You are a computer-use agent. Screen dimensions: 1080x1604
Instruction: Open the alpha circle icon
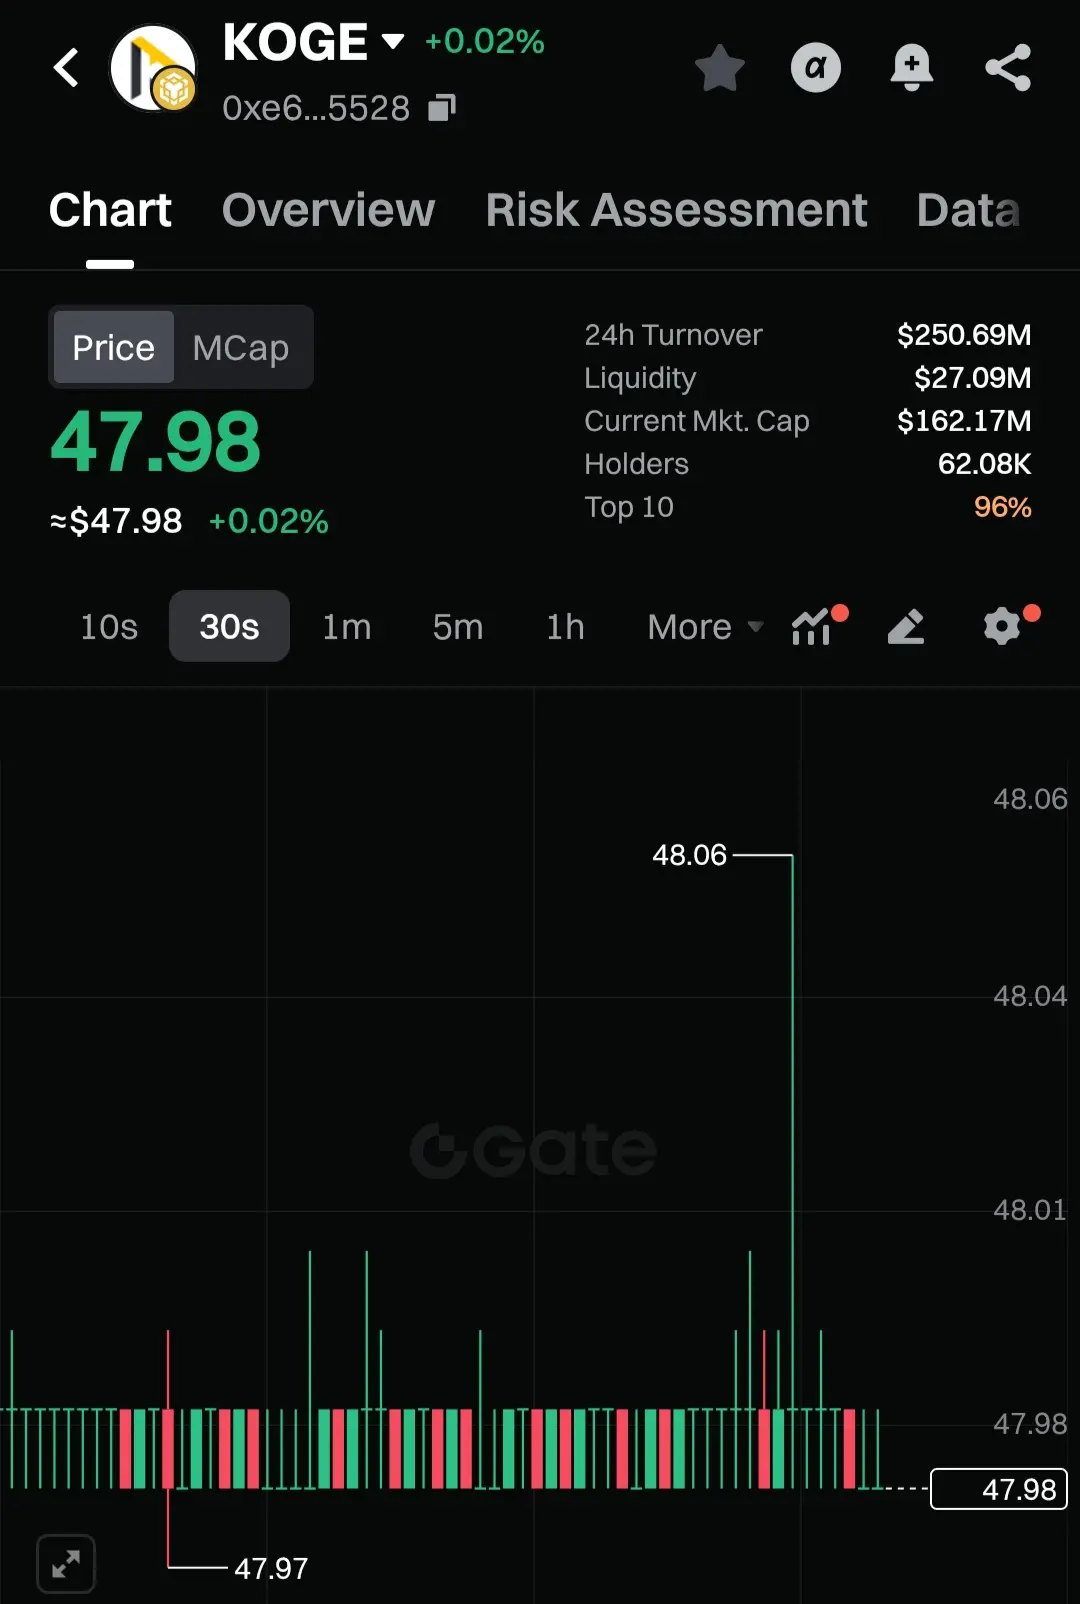816,68
